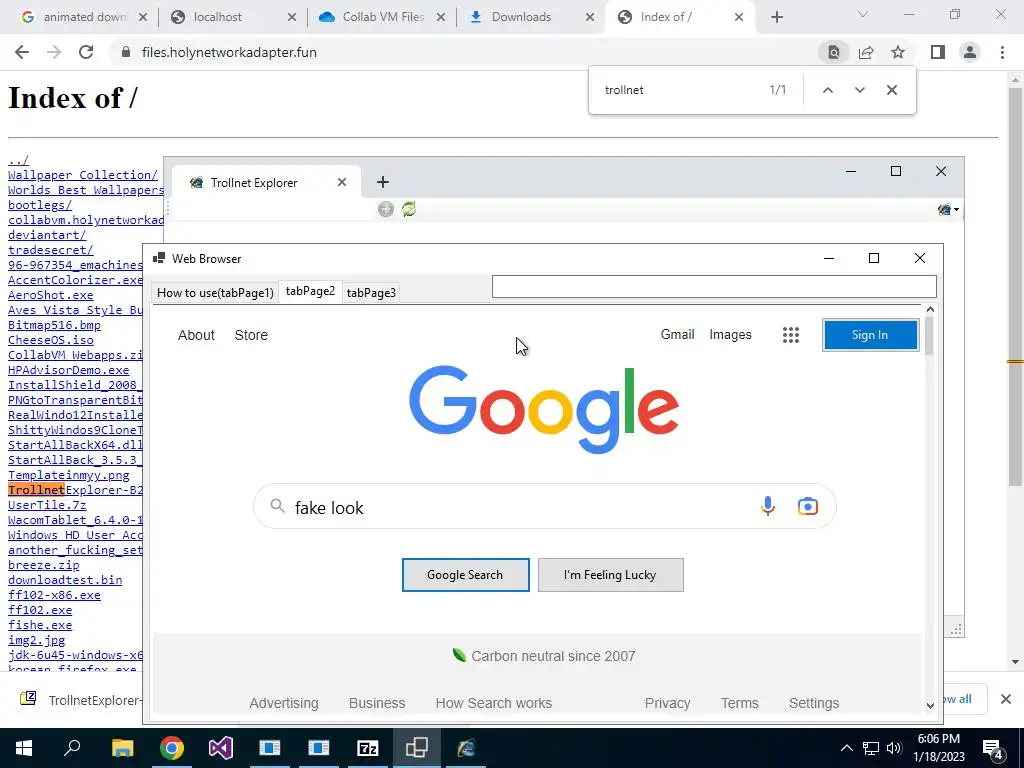Click Trollnet Explorer grey forward button
The width and height of the screenshot is (1024, 768).
(x=385, y=209)
